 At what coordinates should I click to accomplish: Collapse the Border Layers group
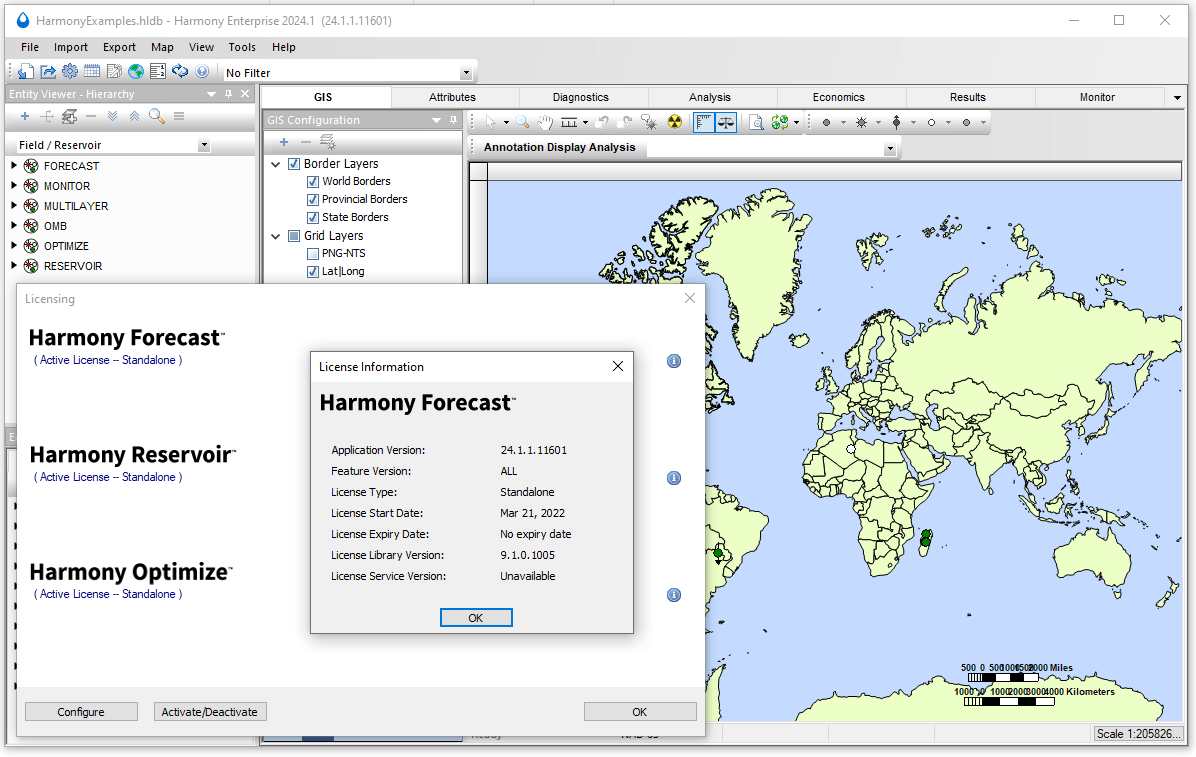pos(275,163)
